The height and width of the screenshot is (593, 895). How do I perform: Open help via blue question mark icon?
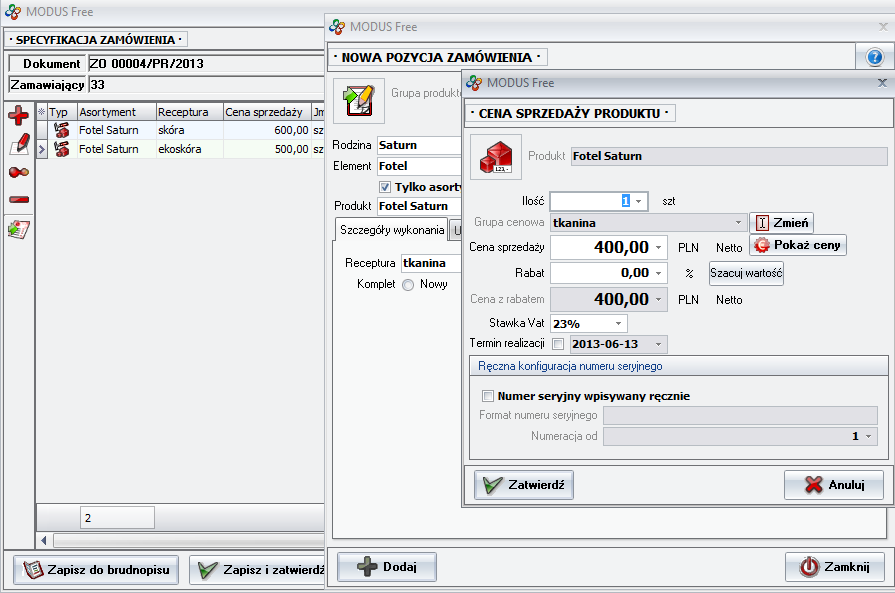874,57
